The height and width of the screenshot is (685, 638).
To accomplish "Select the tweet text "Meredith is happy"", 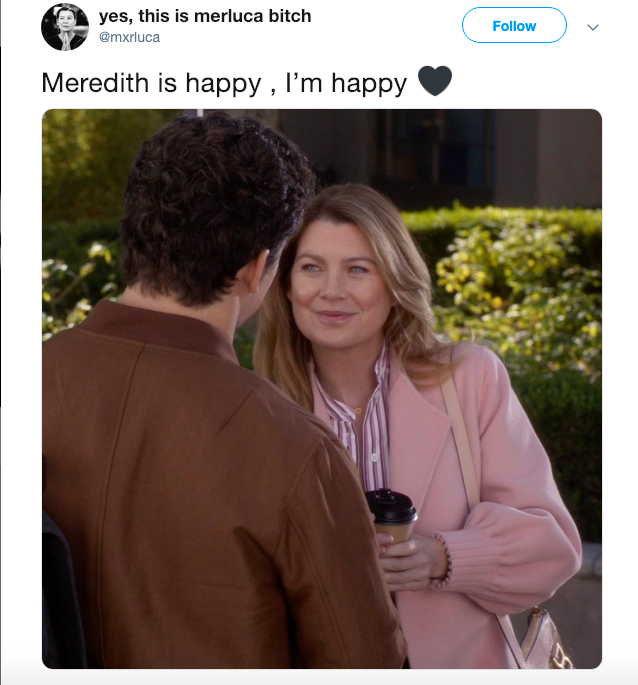I will (x=151, y=83).
